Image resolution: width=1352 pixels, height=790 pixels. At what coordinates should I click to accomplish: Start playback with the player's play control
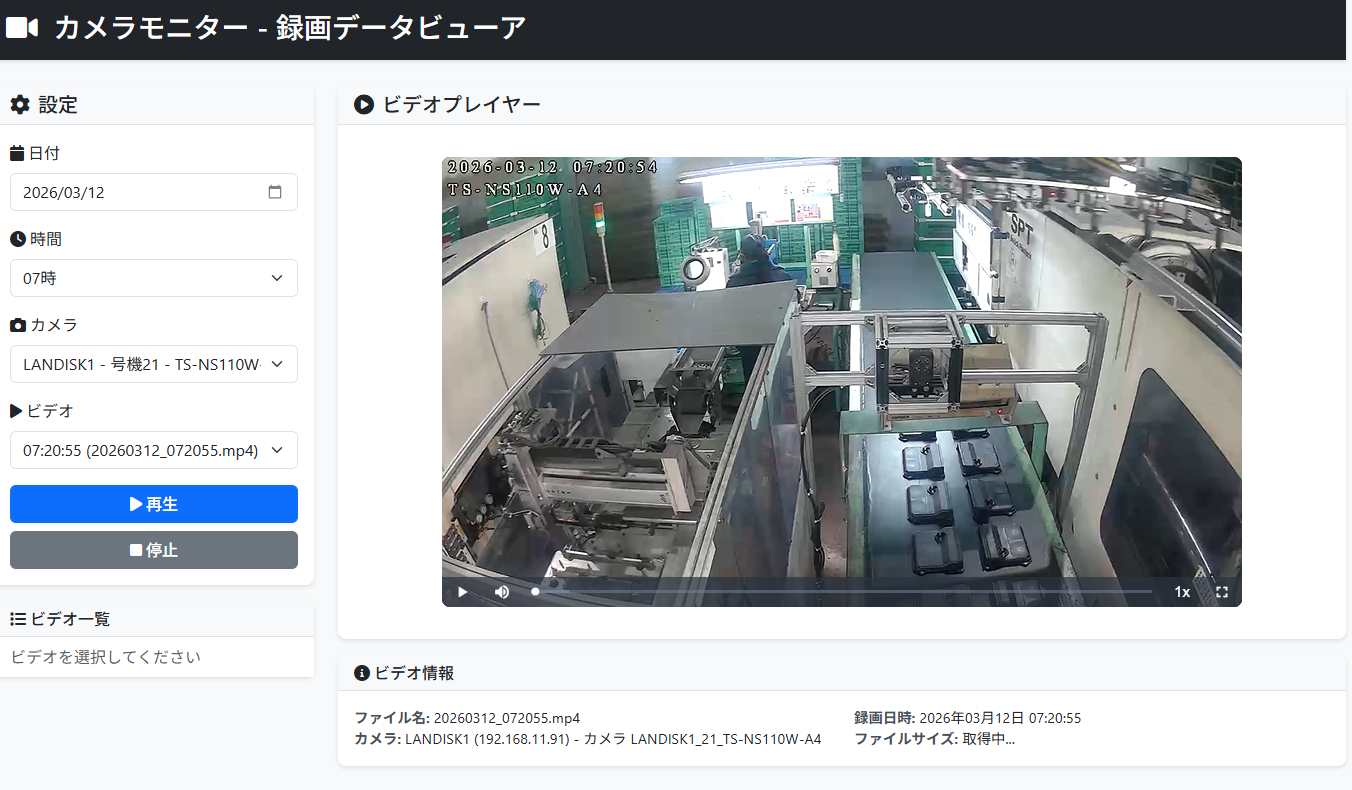click(x=461, y=591)
